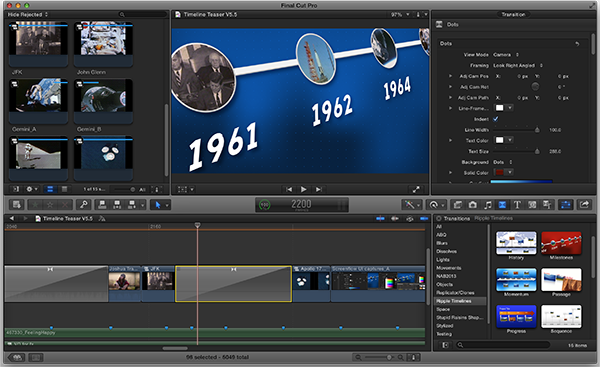Select the John Glenn clip thumbnail
Screen dimensions: 600x367
click(x=103, y=44)
